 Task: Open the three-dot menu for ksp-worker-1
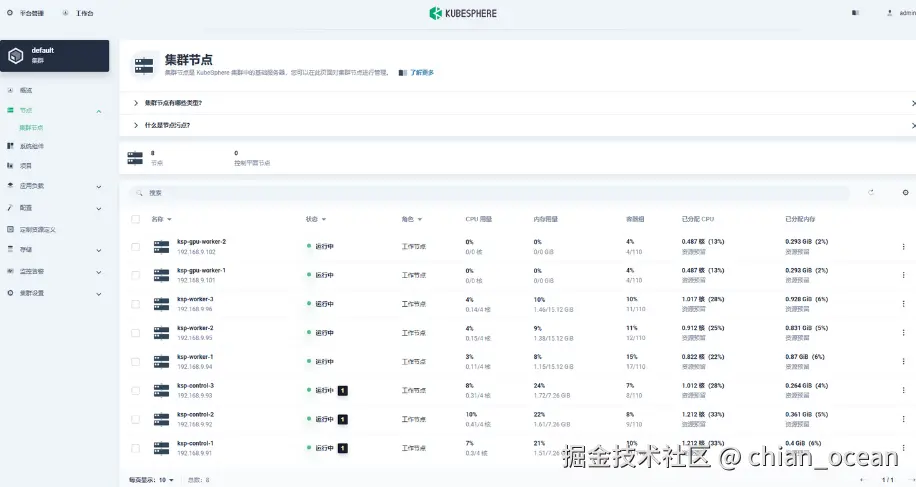(904, 361)
